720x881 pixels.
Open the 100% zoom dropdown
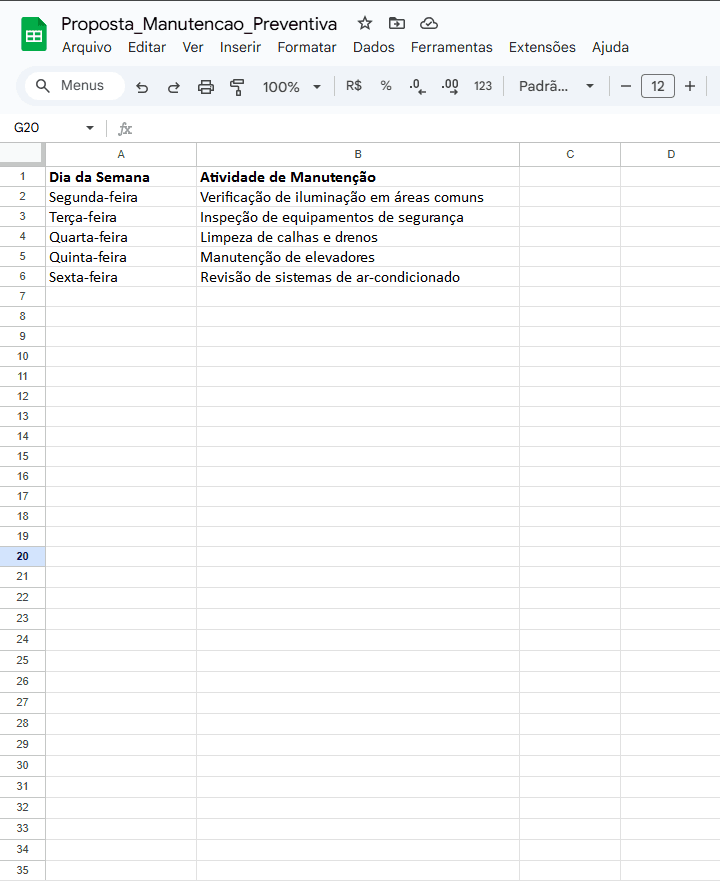[291, 87]
